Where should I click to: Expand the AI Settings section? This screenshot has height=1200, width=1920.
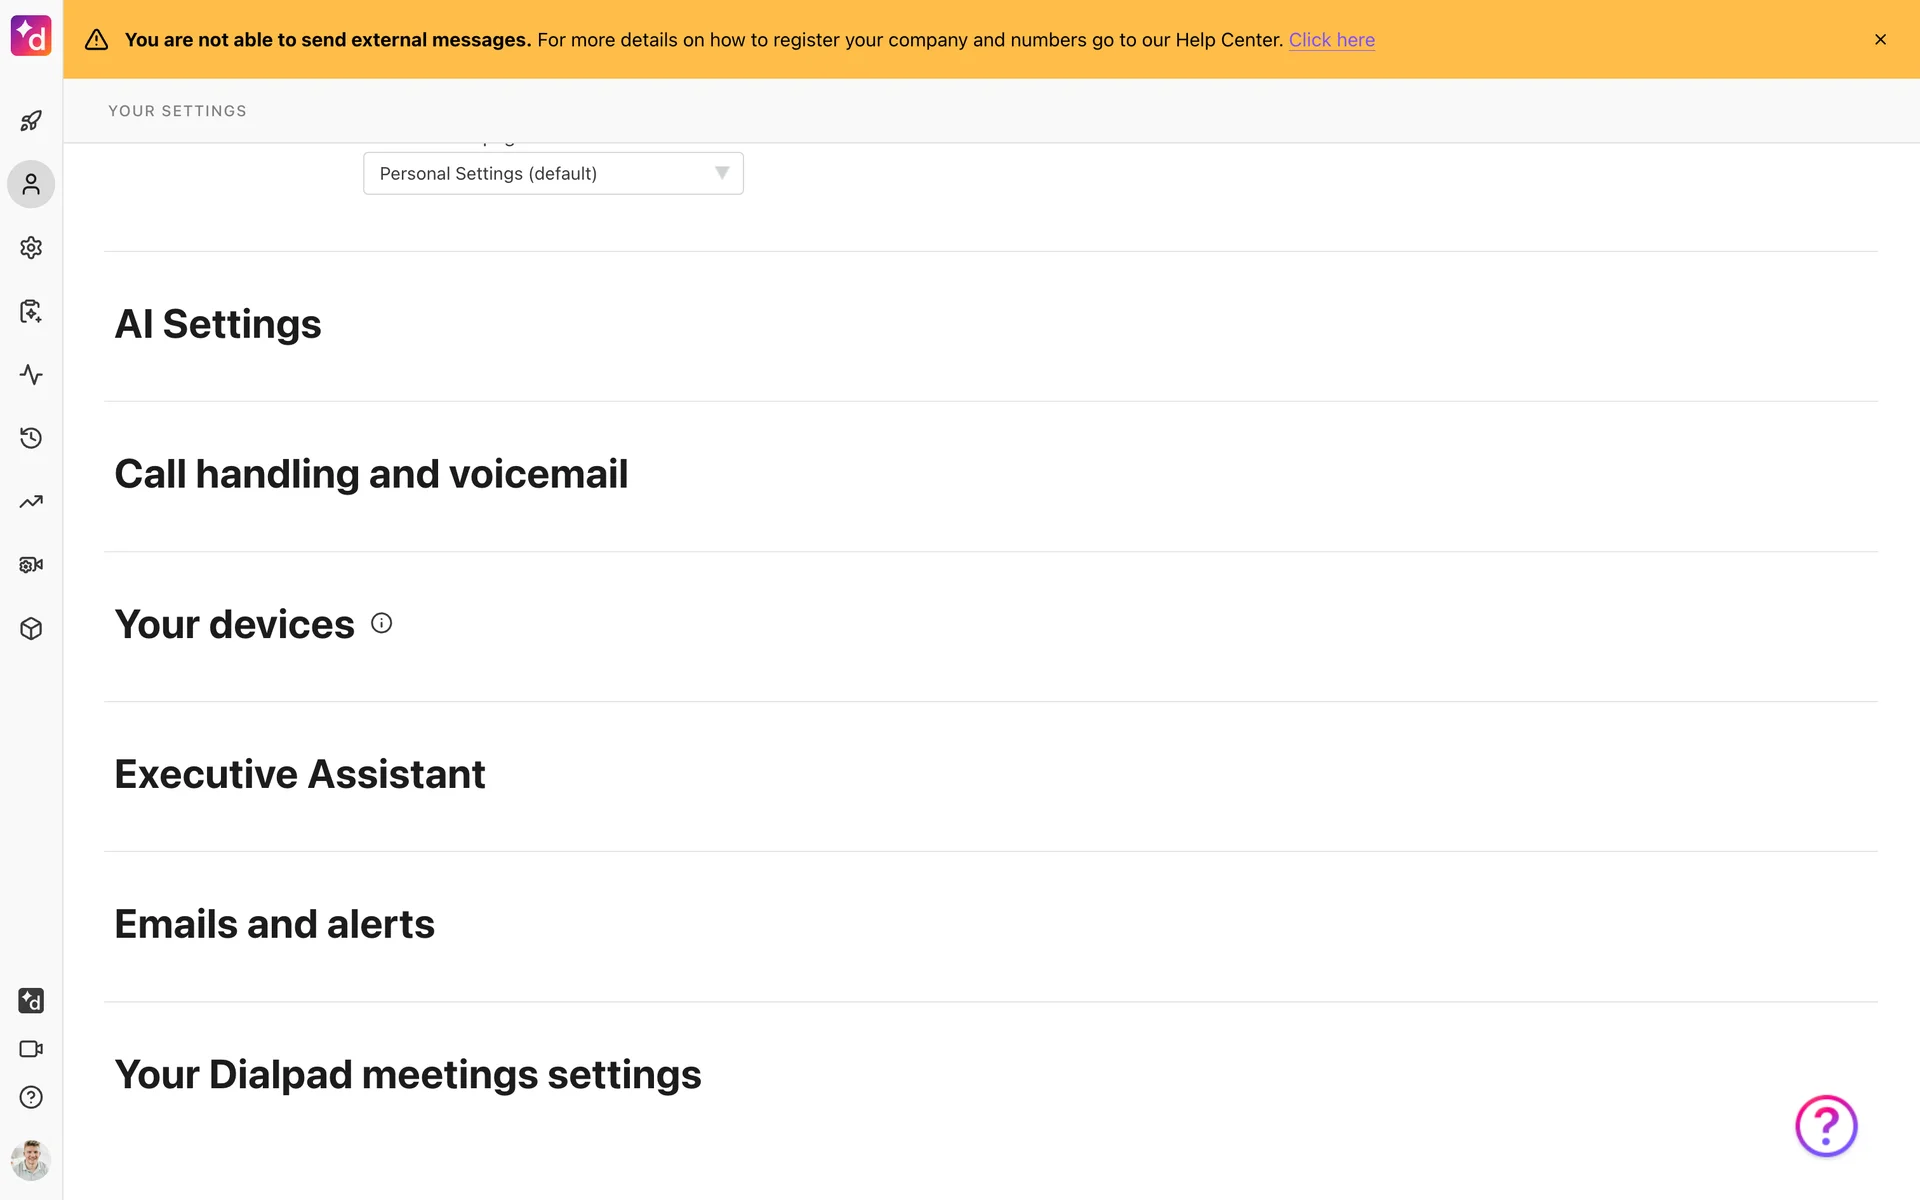point(218,325)
